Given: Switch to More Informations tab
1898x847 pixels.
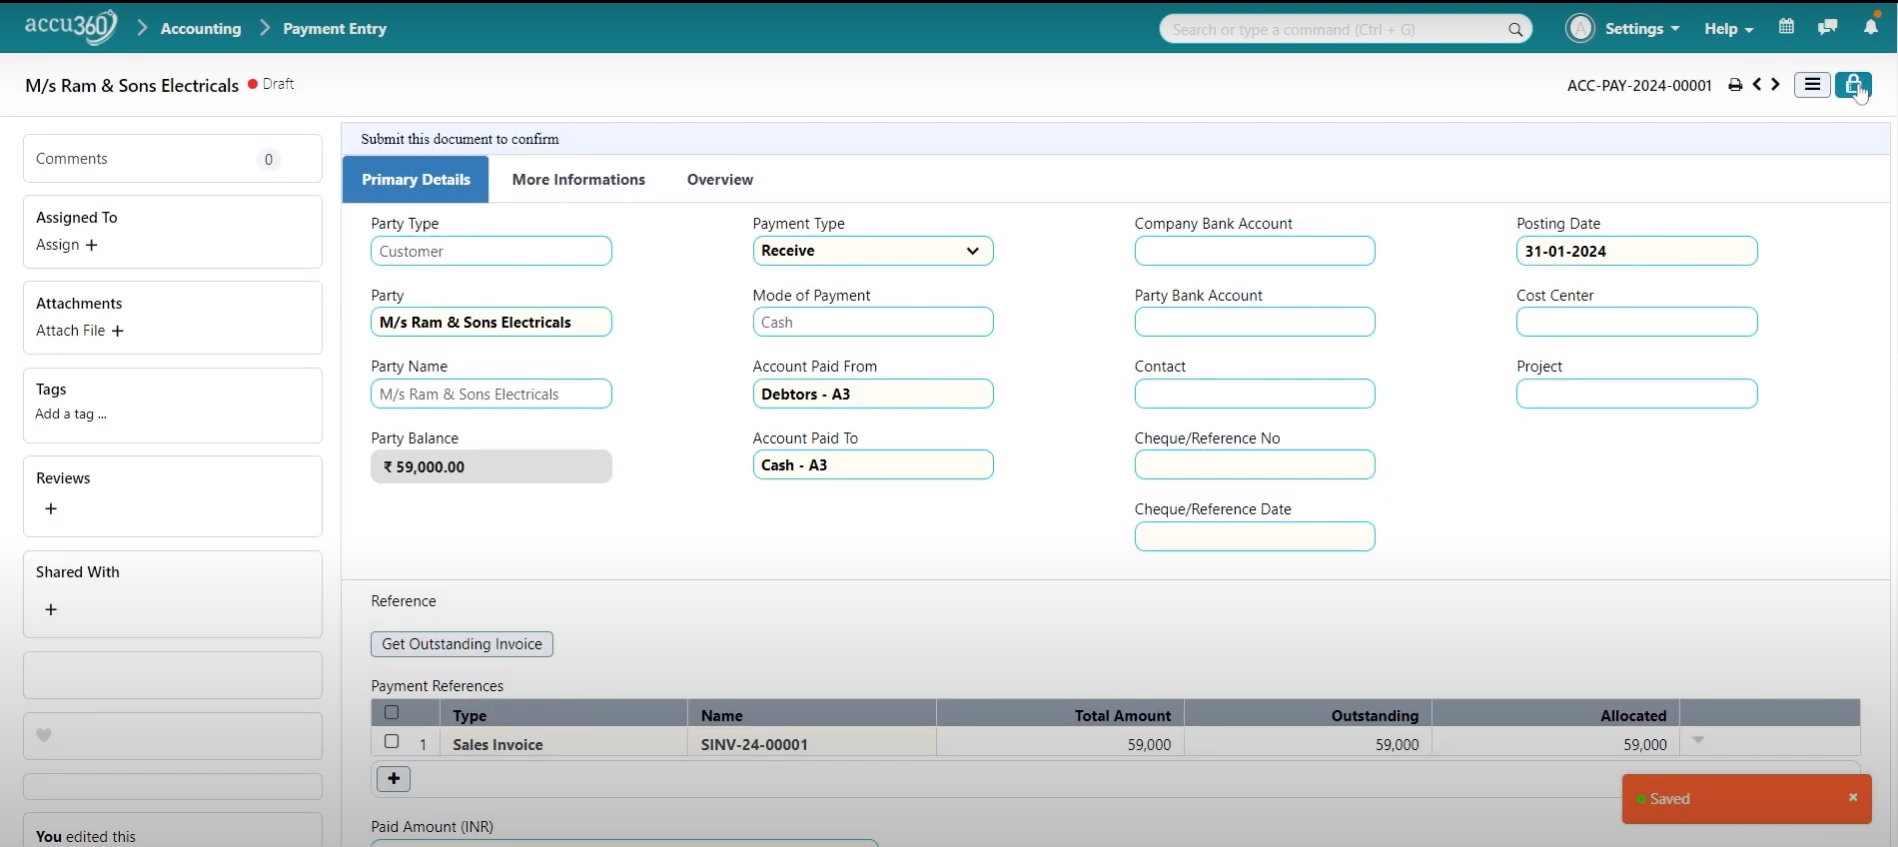Looking at the screenshot, I should point(579,180).
